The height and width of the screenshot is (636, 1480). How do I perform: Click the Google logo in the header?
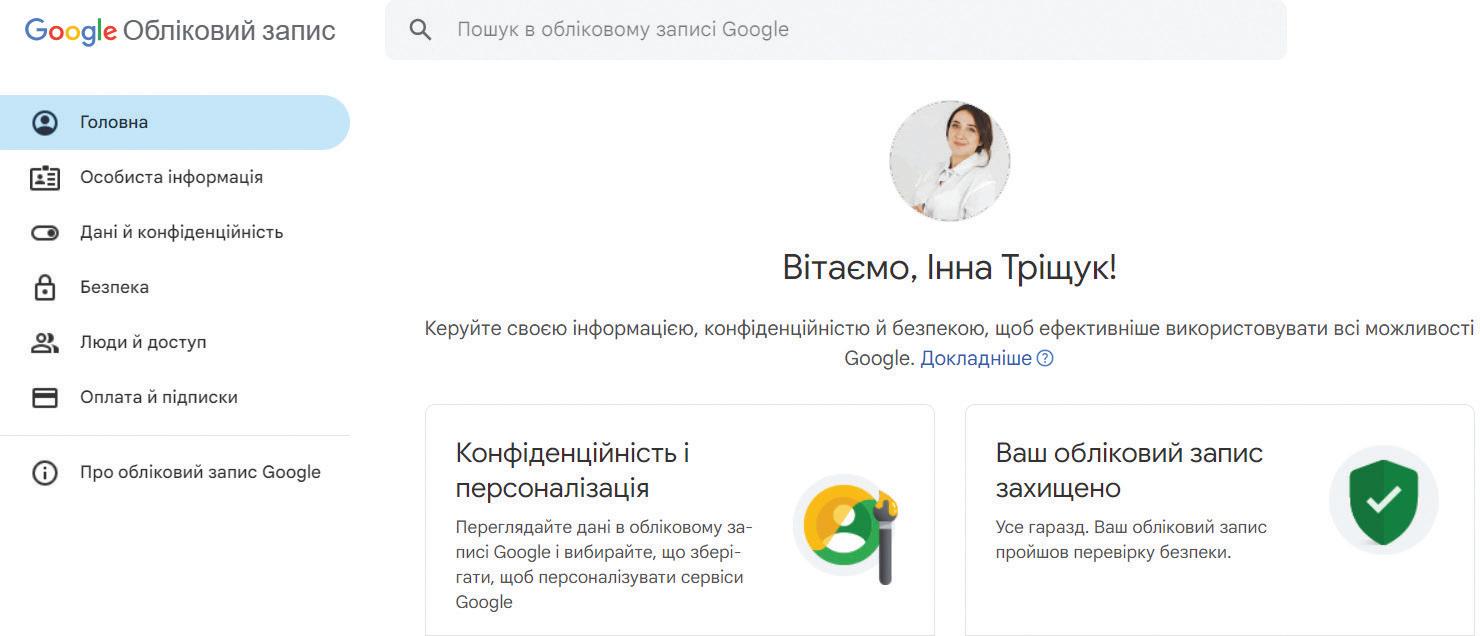[70, 31]
